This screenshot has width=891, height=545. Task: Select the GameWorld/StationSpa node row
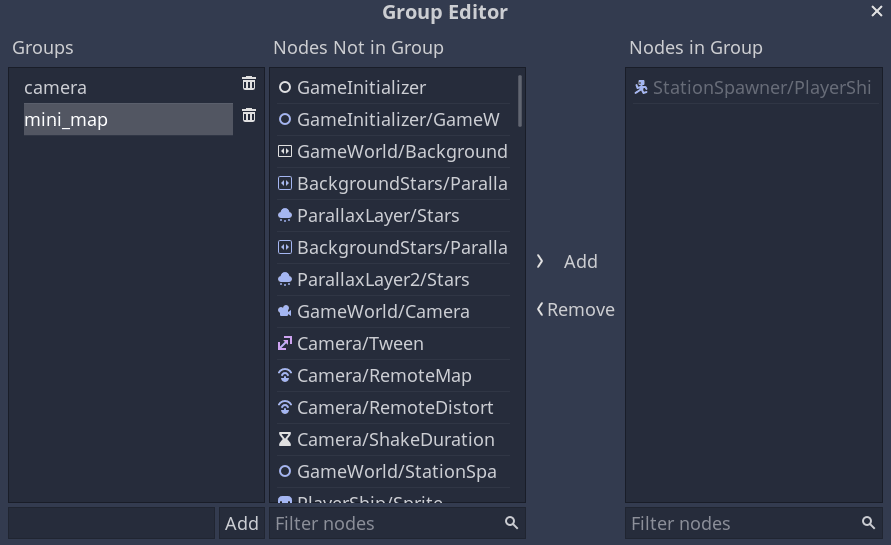[x=393, y=471]
